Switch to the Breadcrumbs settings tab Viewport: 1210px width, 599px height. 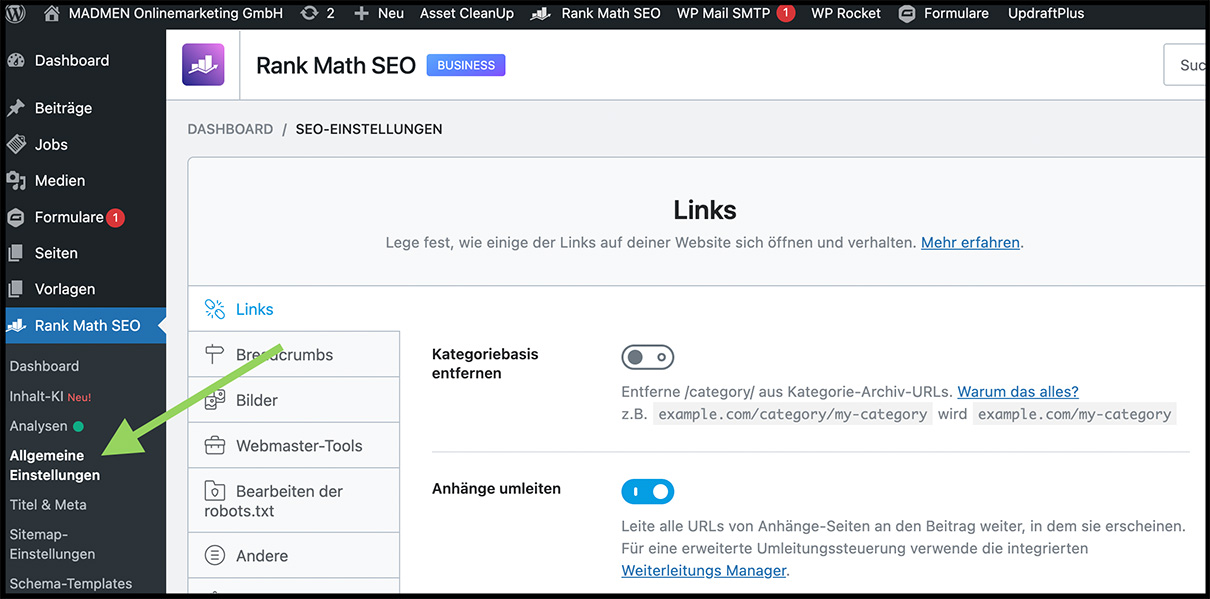point(294,355)
